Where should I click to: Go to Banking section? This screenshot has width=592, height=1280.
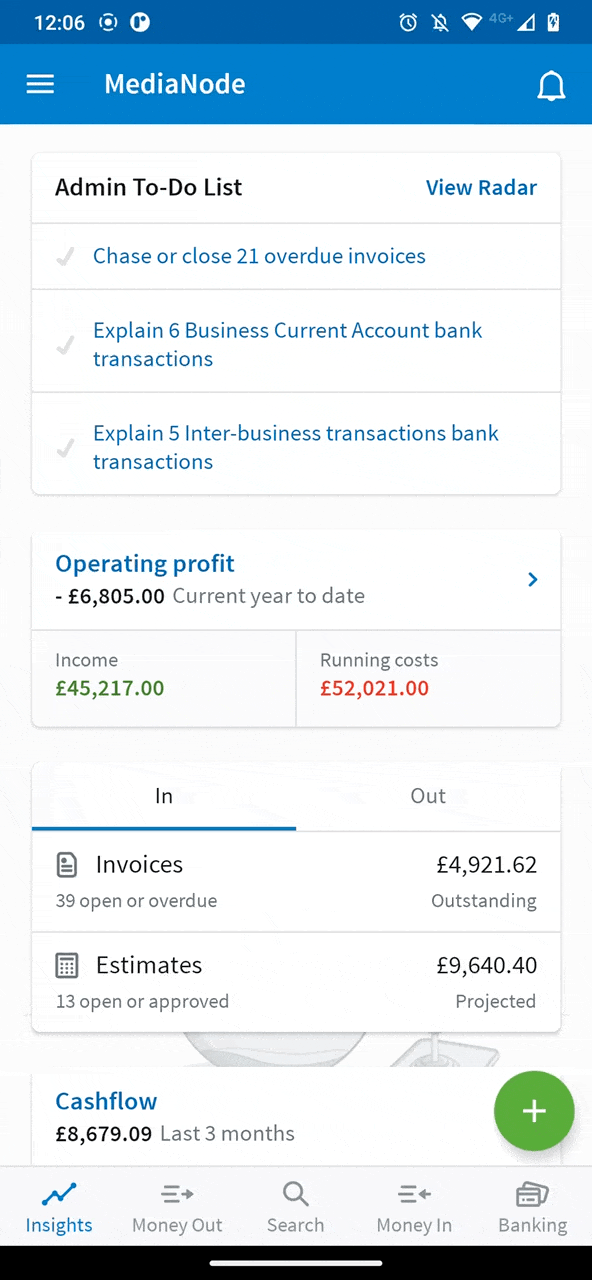tap(532, 1207)
